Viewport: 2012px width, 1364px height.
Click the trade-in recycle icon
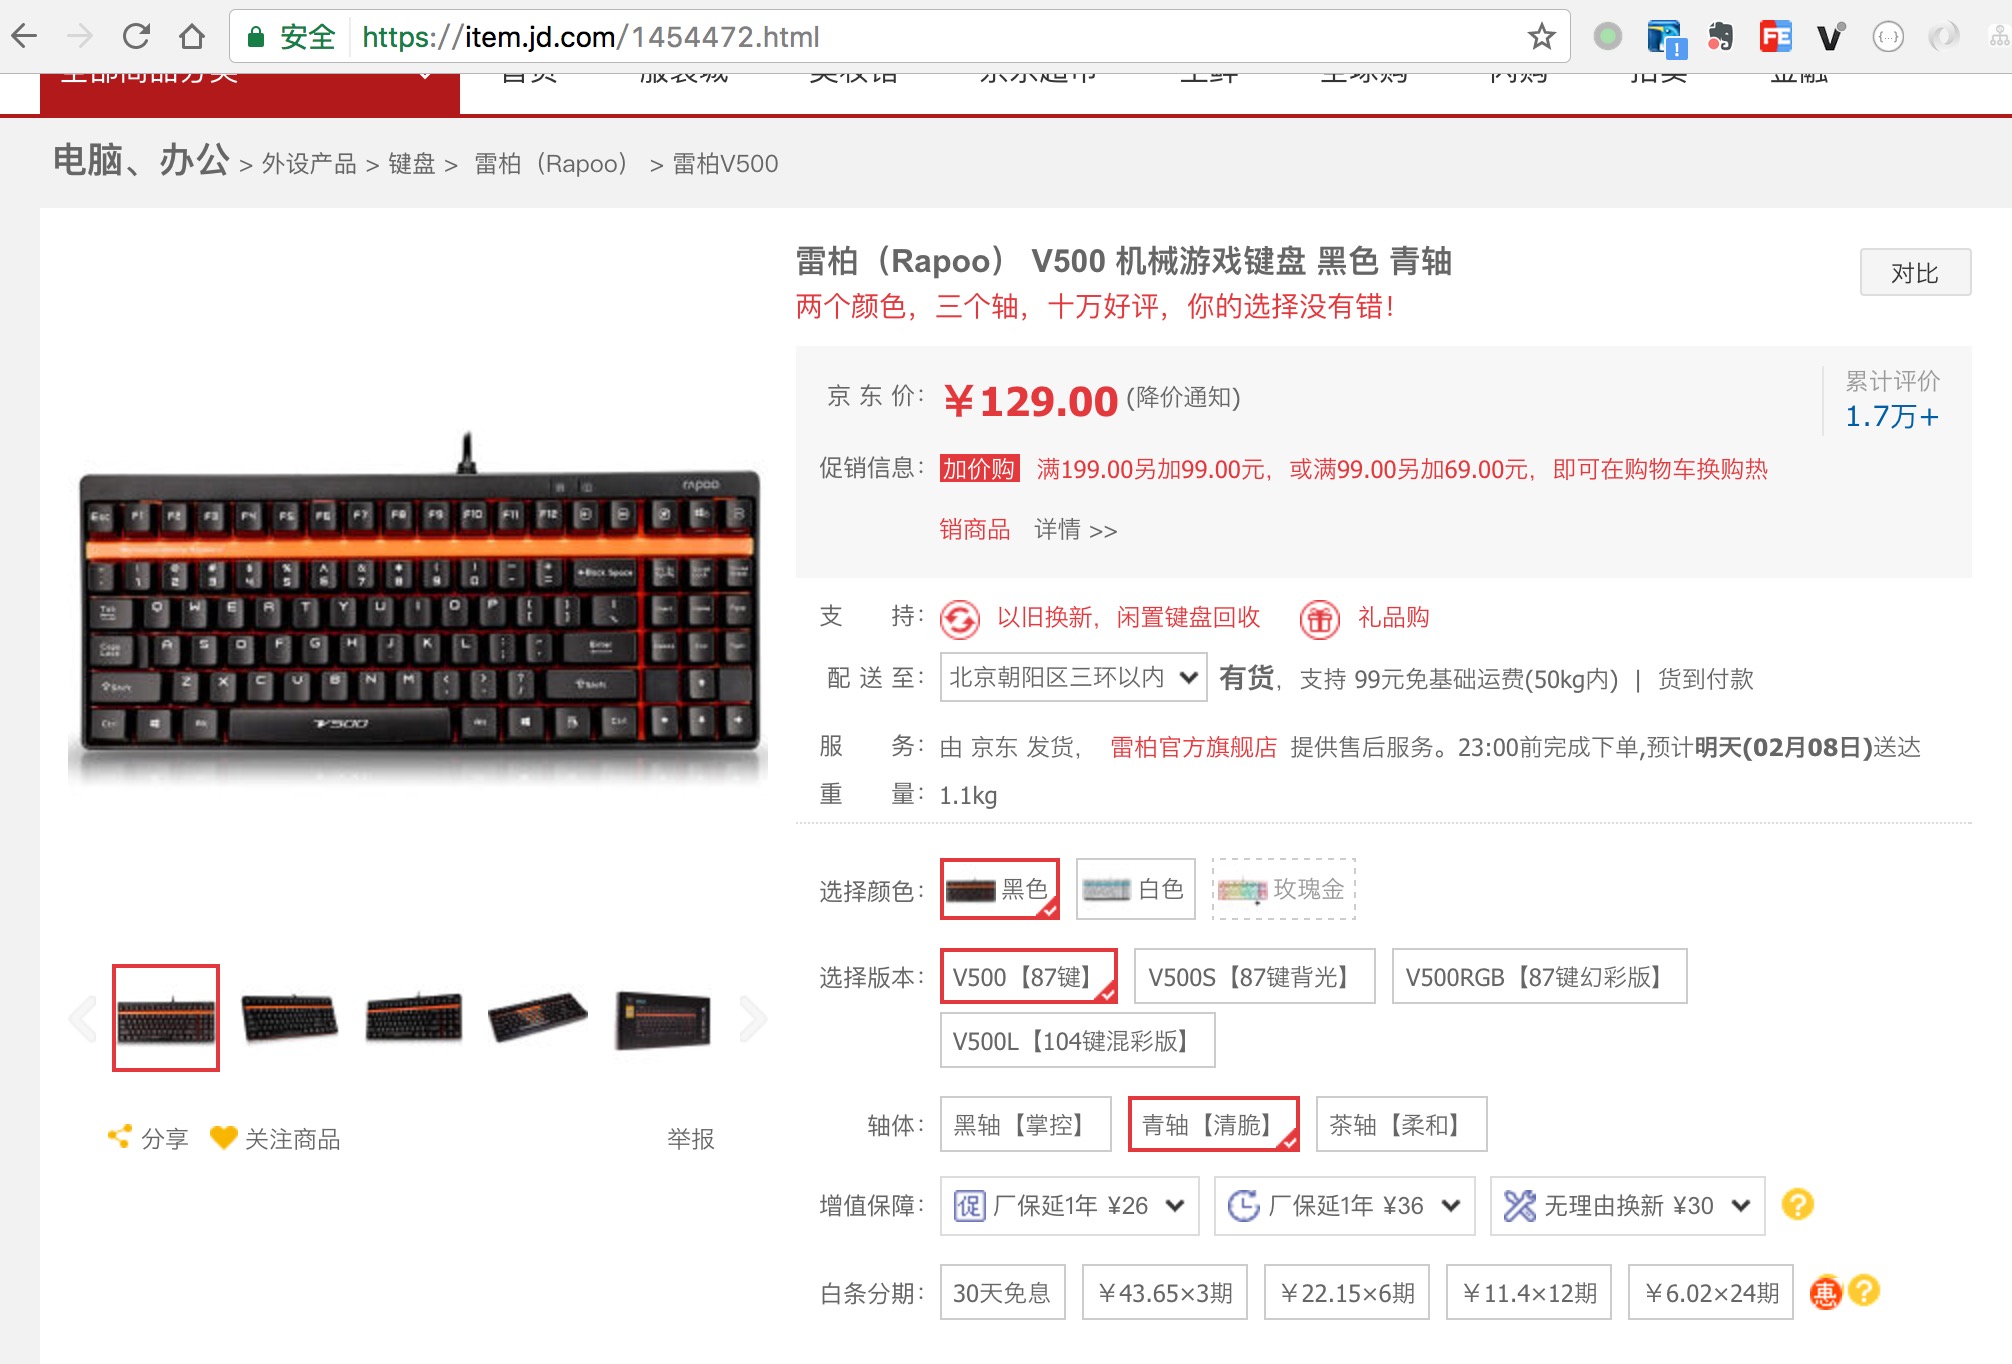pyautogui.click(x=960, y=619)
